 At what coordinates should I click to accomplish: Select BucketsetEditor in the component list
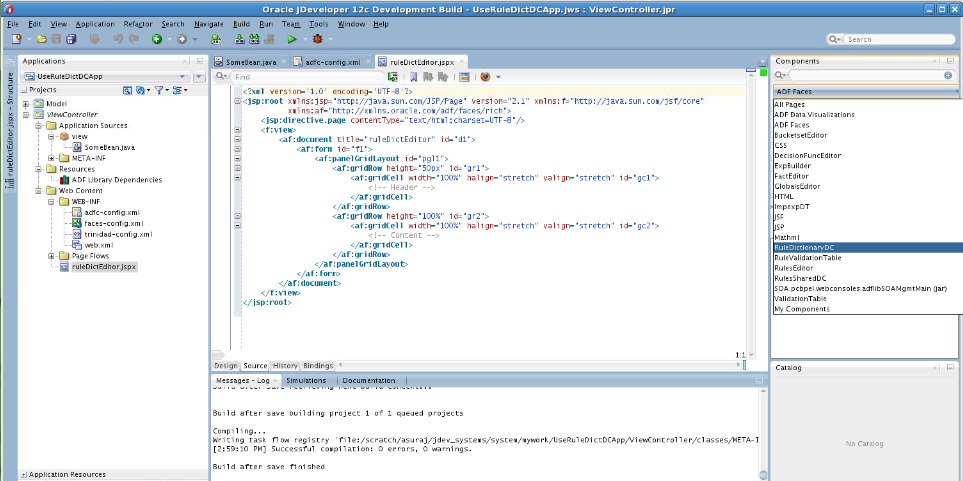[800, 135]
